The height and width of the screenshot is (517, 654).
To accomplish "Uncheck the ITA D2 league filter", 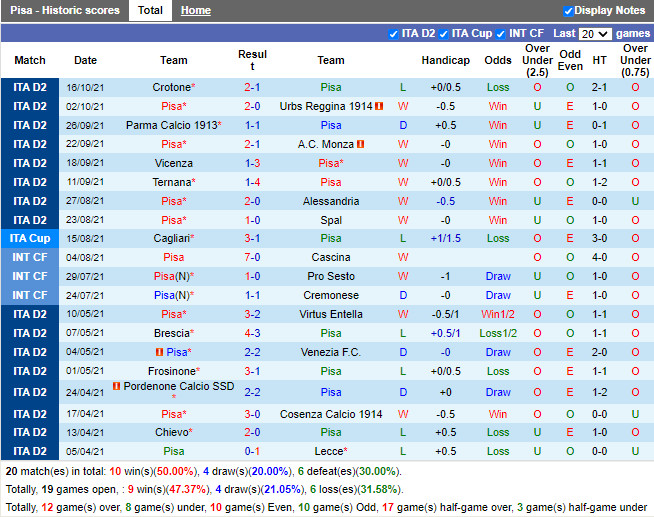I will click(x=393, y=34).
